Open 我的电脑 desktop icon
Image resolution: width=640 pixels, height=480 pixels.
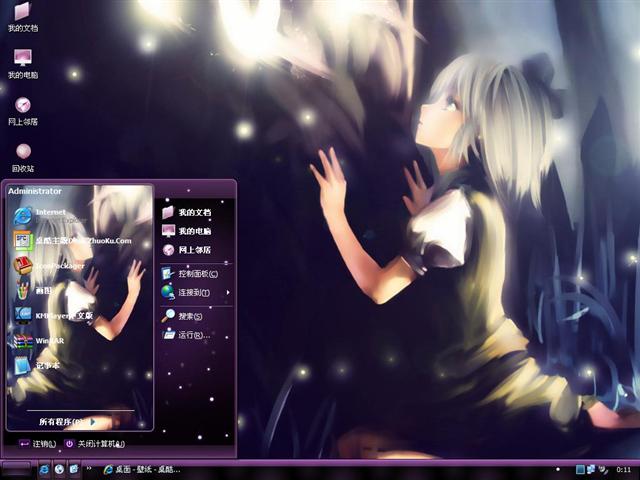[23, 64]
